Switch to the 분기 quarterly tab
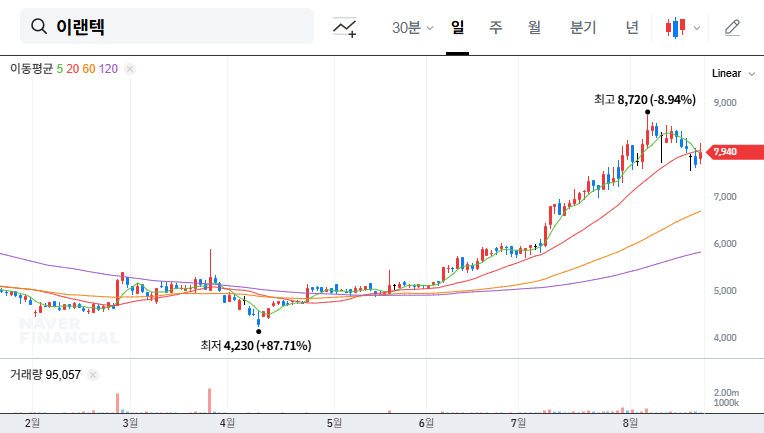 pyautogui.click(x=582, y=27)
